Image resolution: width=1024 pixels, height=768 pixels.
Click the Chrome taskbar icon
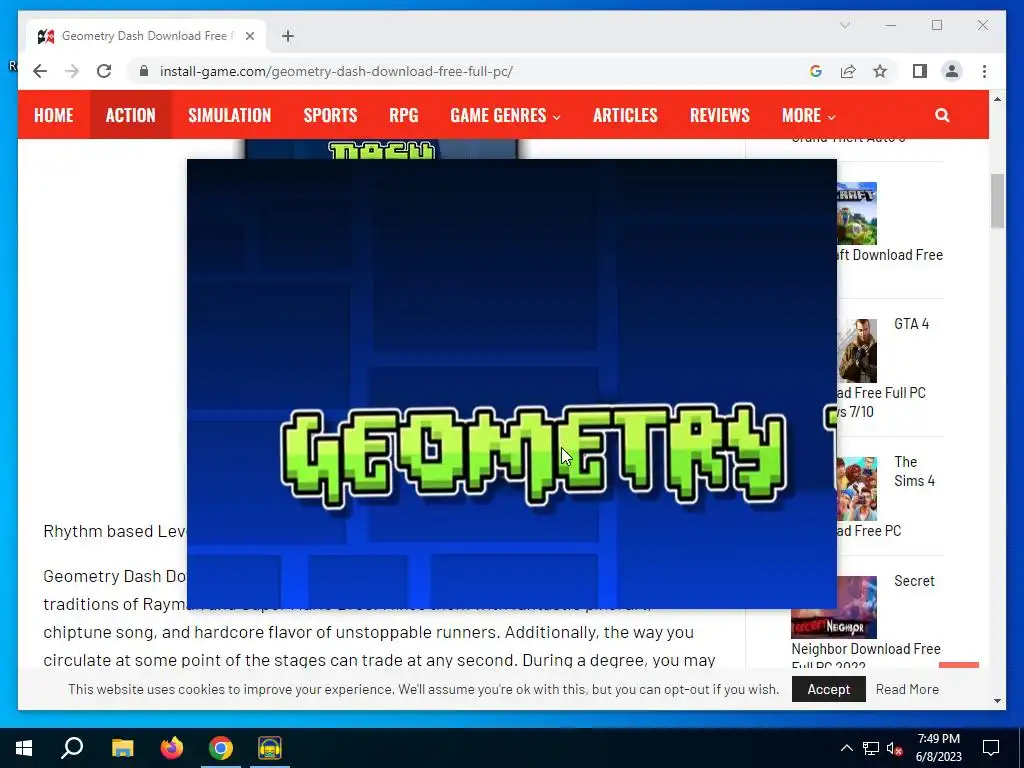(x=221, y=748)
